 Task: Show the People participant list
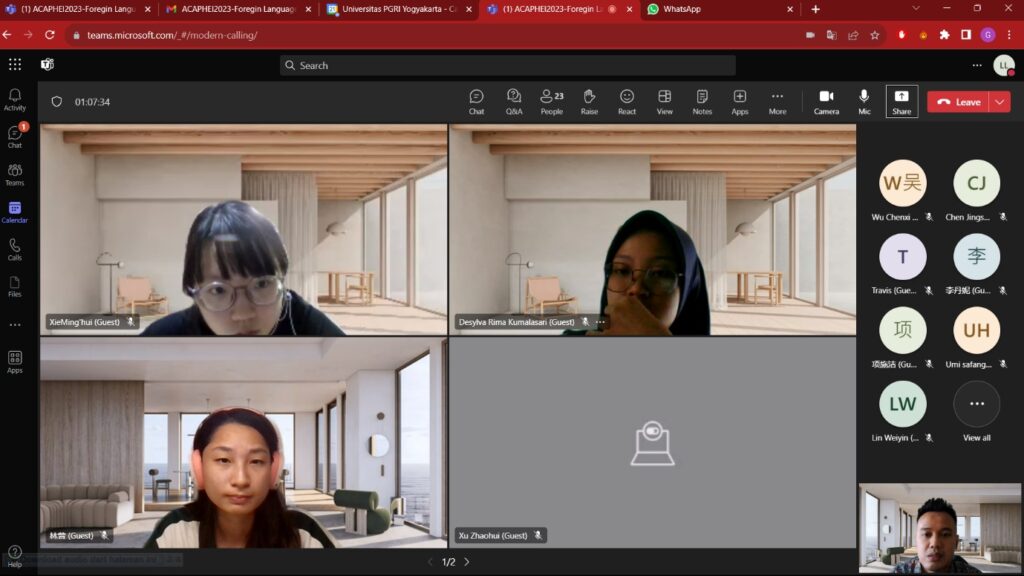[551, 101]
